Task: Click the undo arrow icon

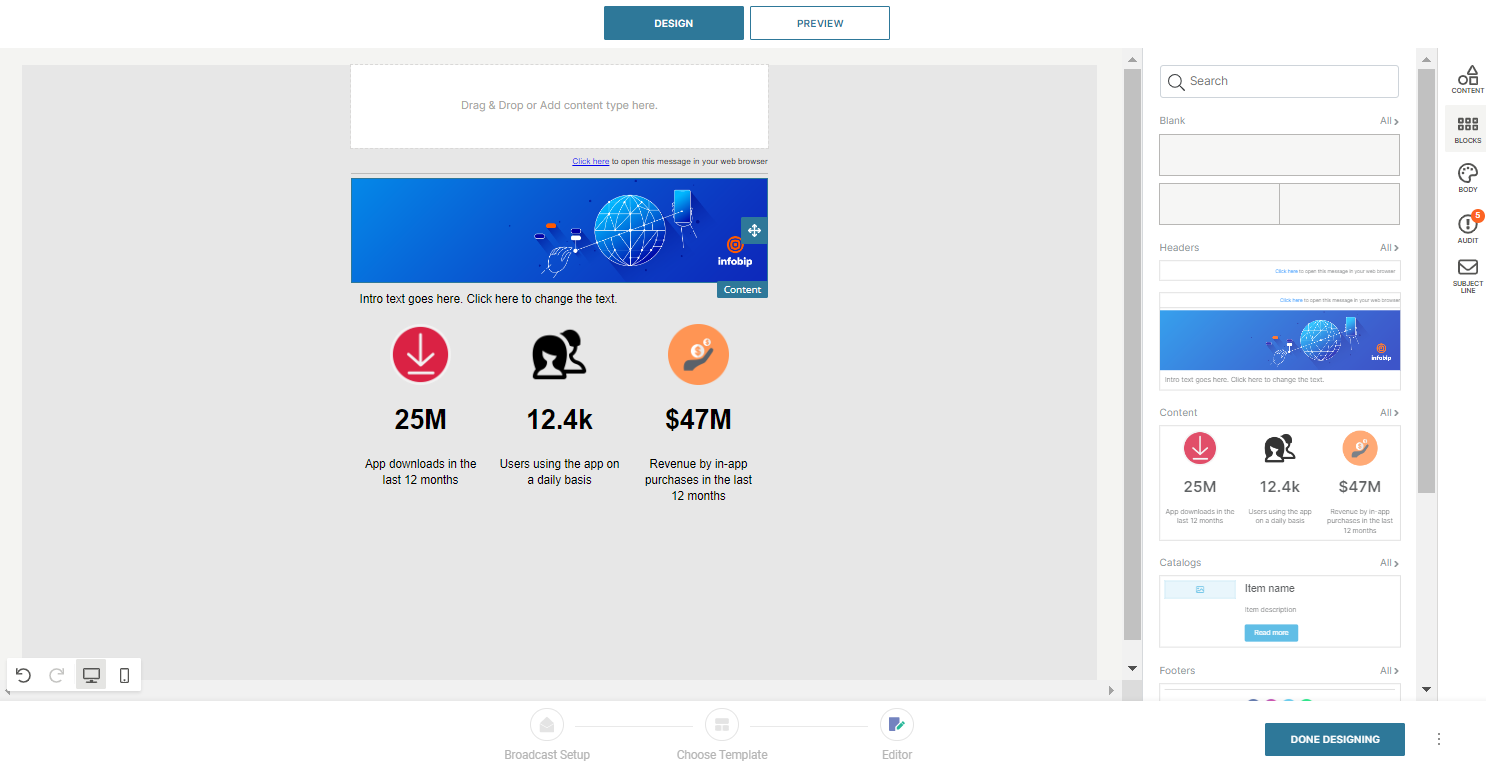Action: [23, 675]
